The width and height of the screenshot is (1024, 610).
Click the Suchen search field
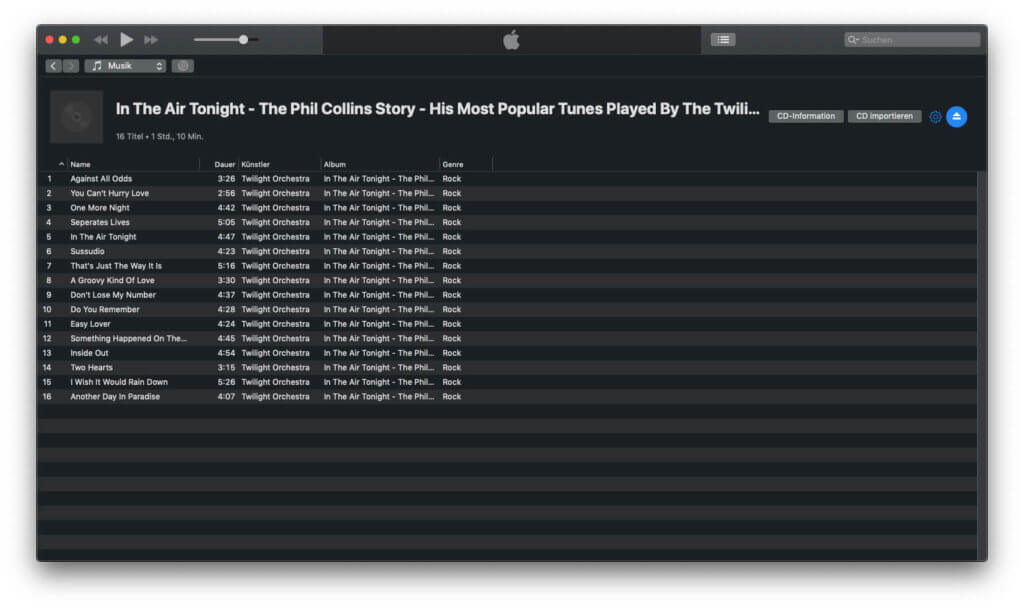click(x=910, y=39)
